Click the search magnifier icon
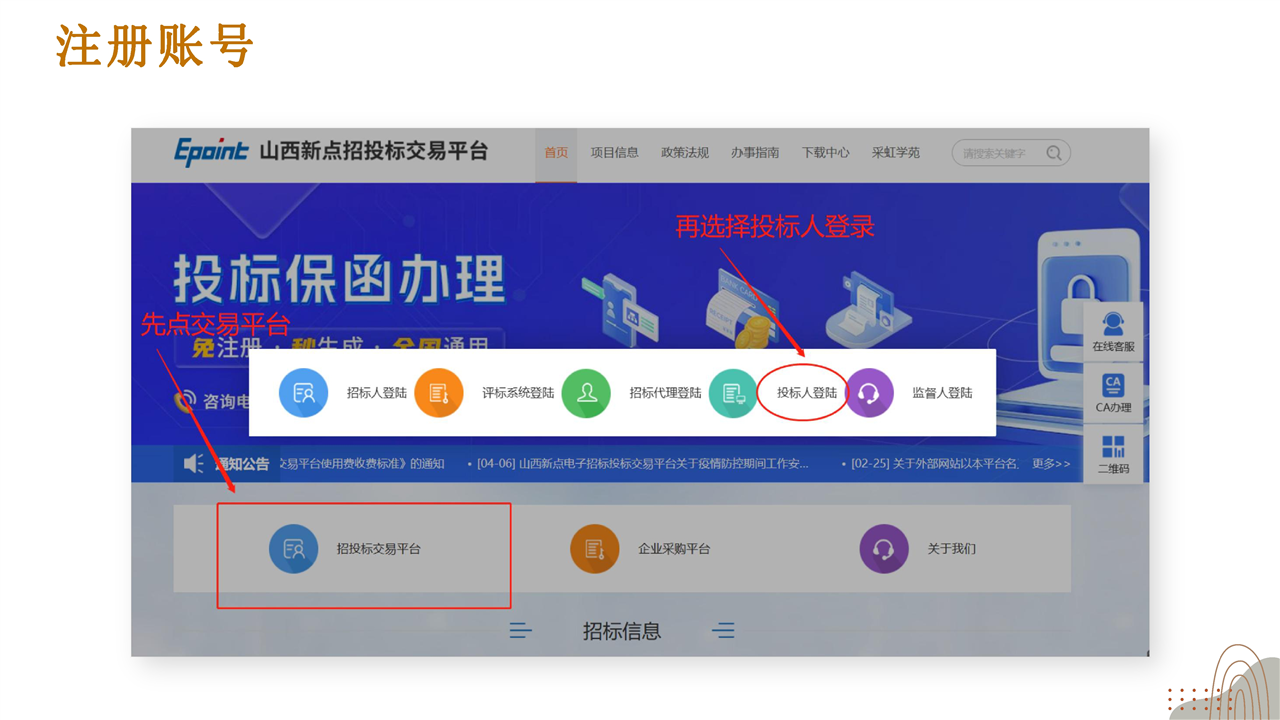The image size is (1280, 720). [x=1054, y=153]
